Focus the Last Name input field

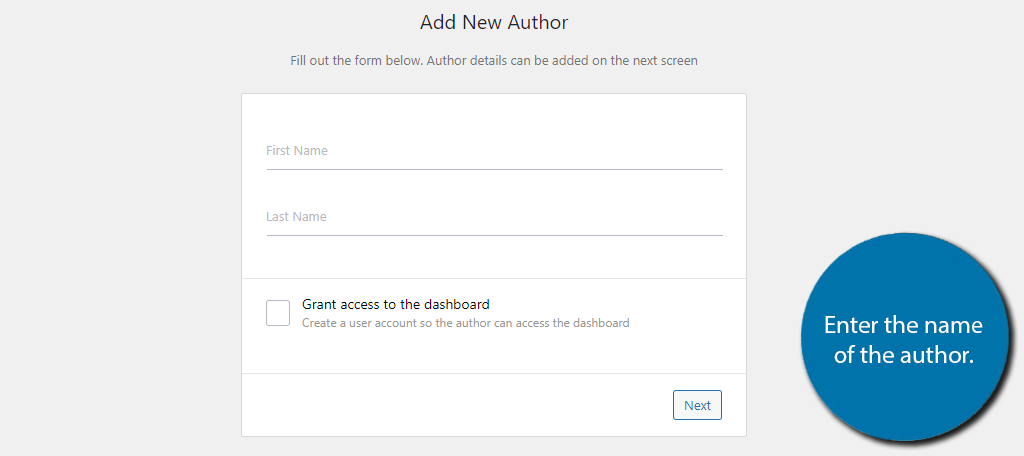click(x=494, y=217)
